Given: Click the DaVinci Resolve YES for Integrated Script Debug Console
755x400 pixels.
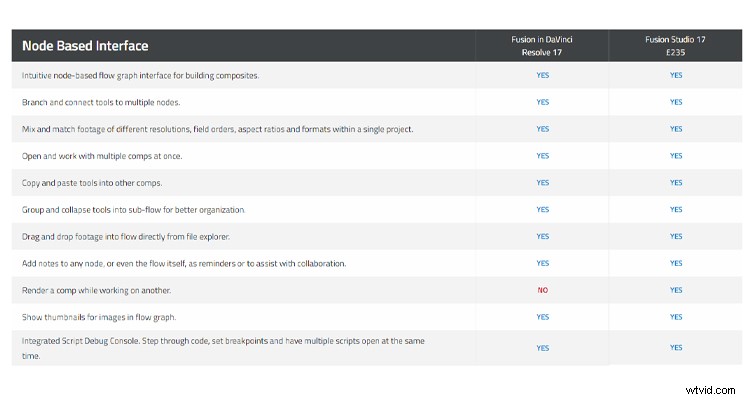Looking at the screenshot, I should [542, 348].
